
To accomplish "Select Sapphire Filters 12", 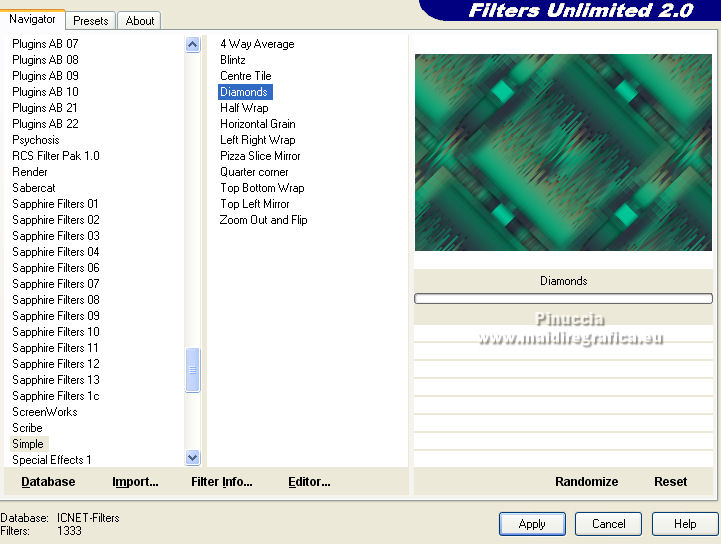I will (56, 364).
